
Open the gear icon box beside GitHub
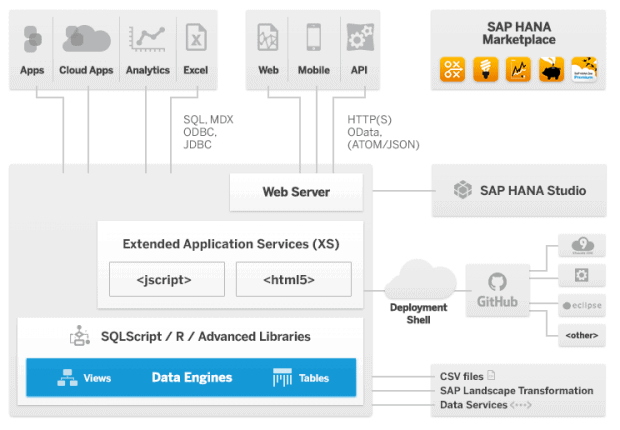tap(582, 275)
